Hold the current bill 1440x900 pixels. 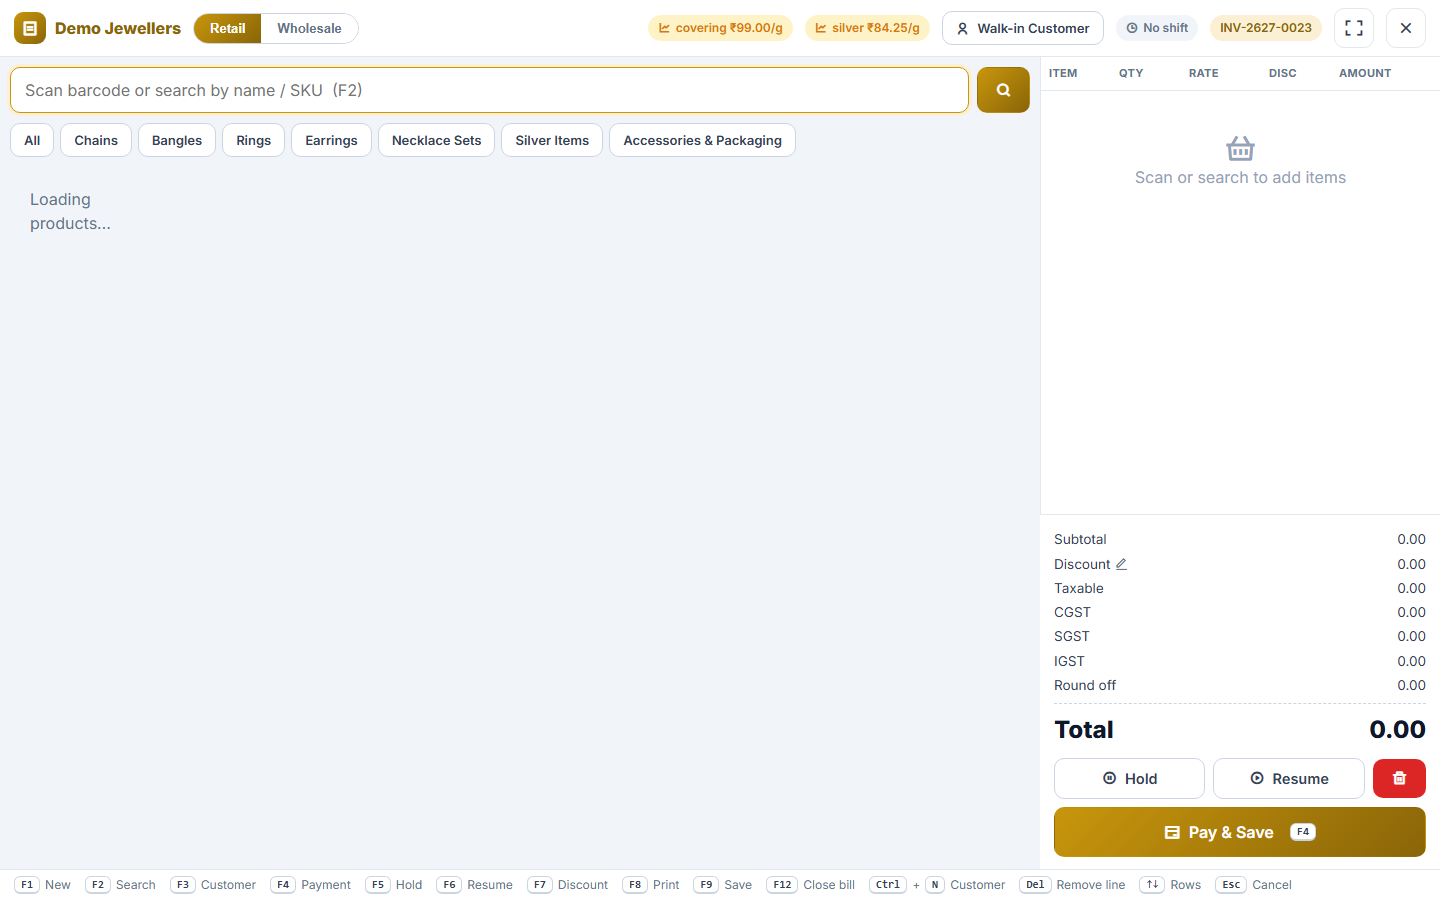point(1129,778)
